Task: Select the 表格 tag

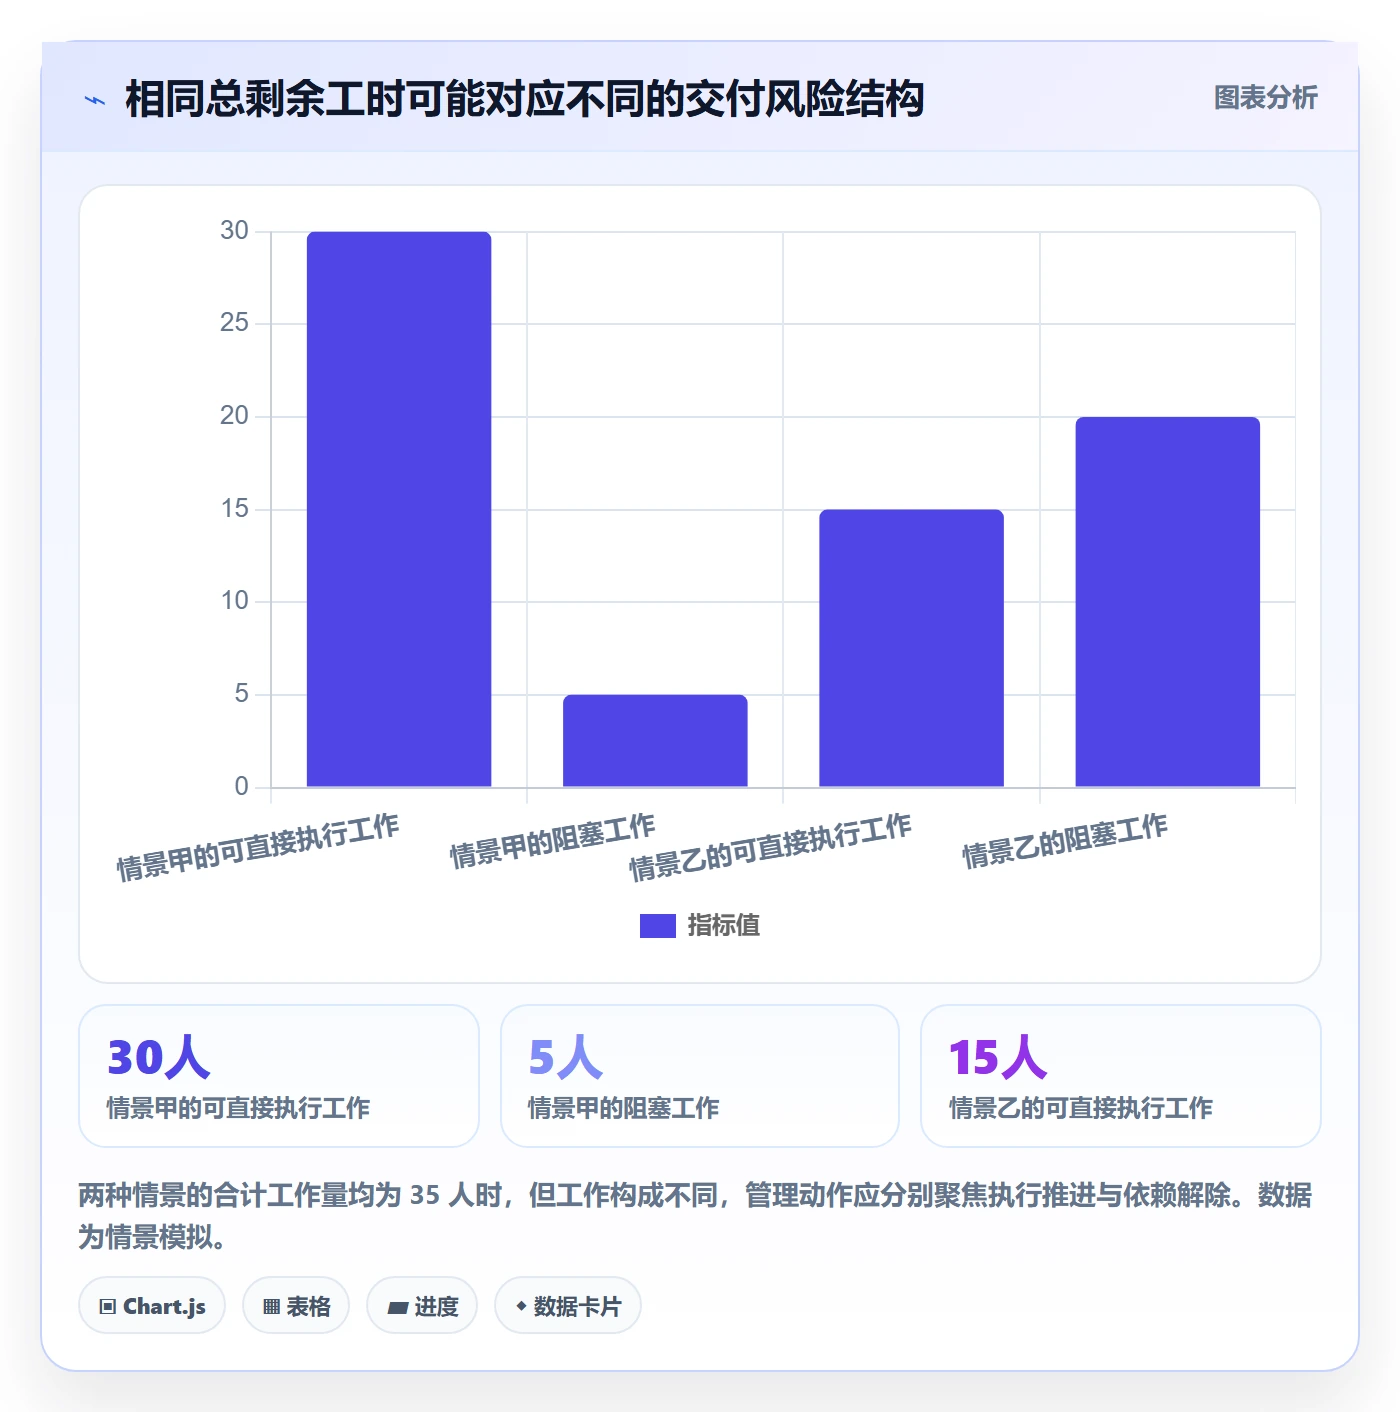Action: pyautogui.click(x=296, y=1306)
